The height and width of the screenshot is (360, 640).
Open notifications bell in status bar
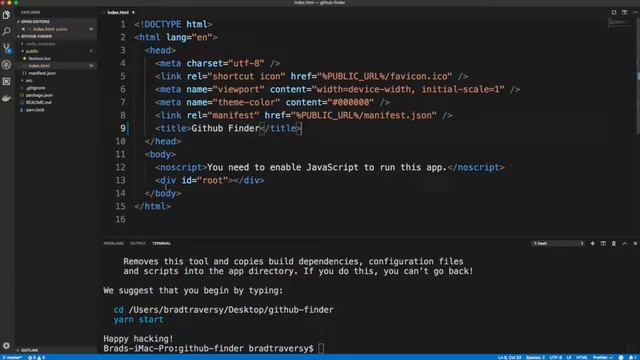click(631, 357)
